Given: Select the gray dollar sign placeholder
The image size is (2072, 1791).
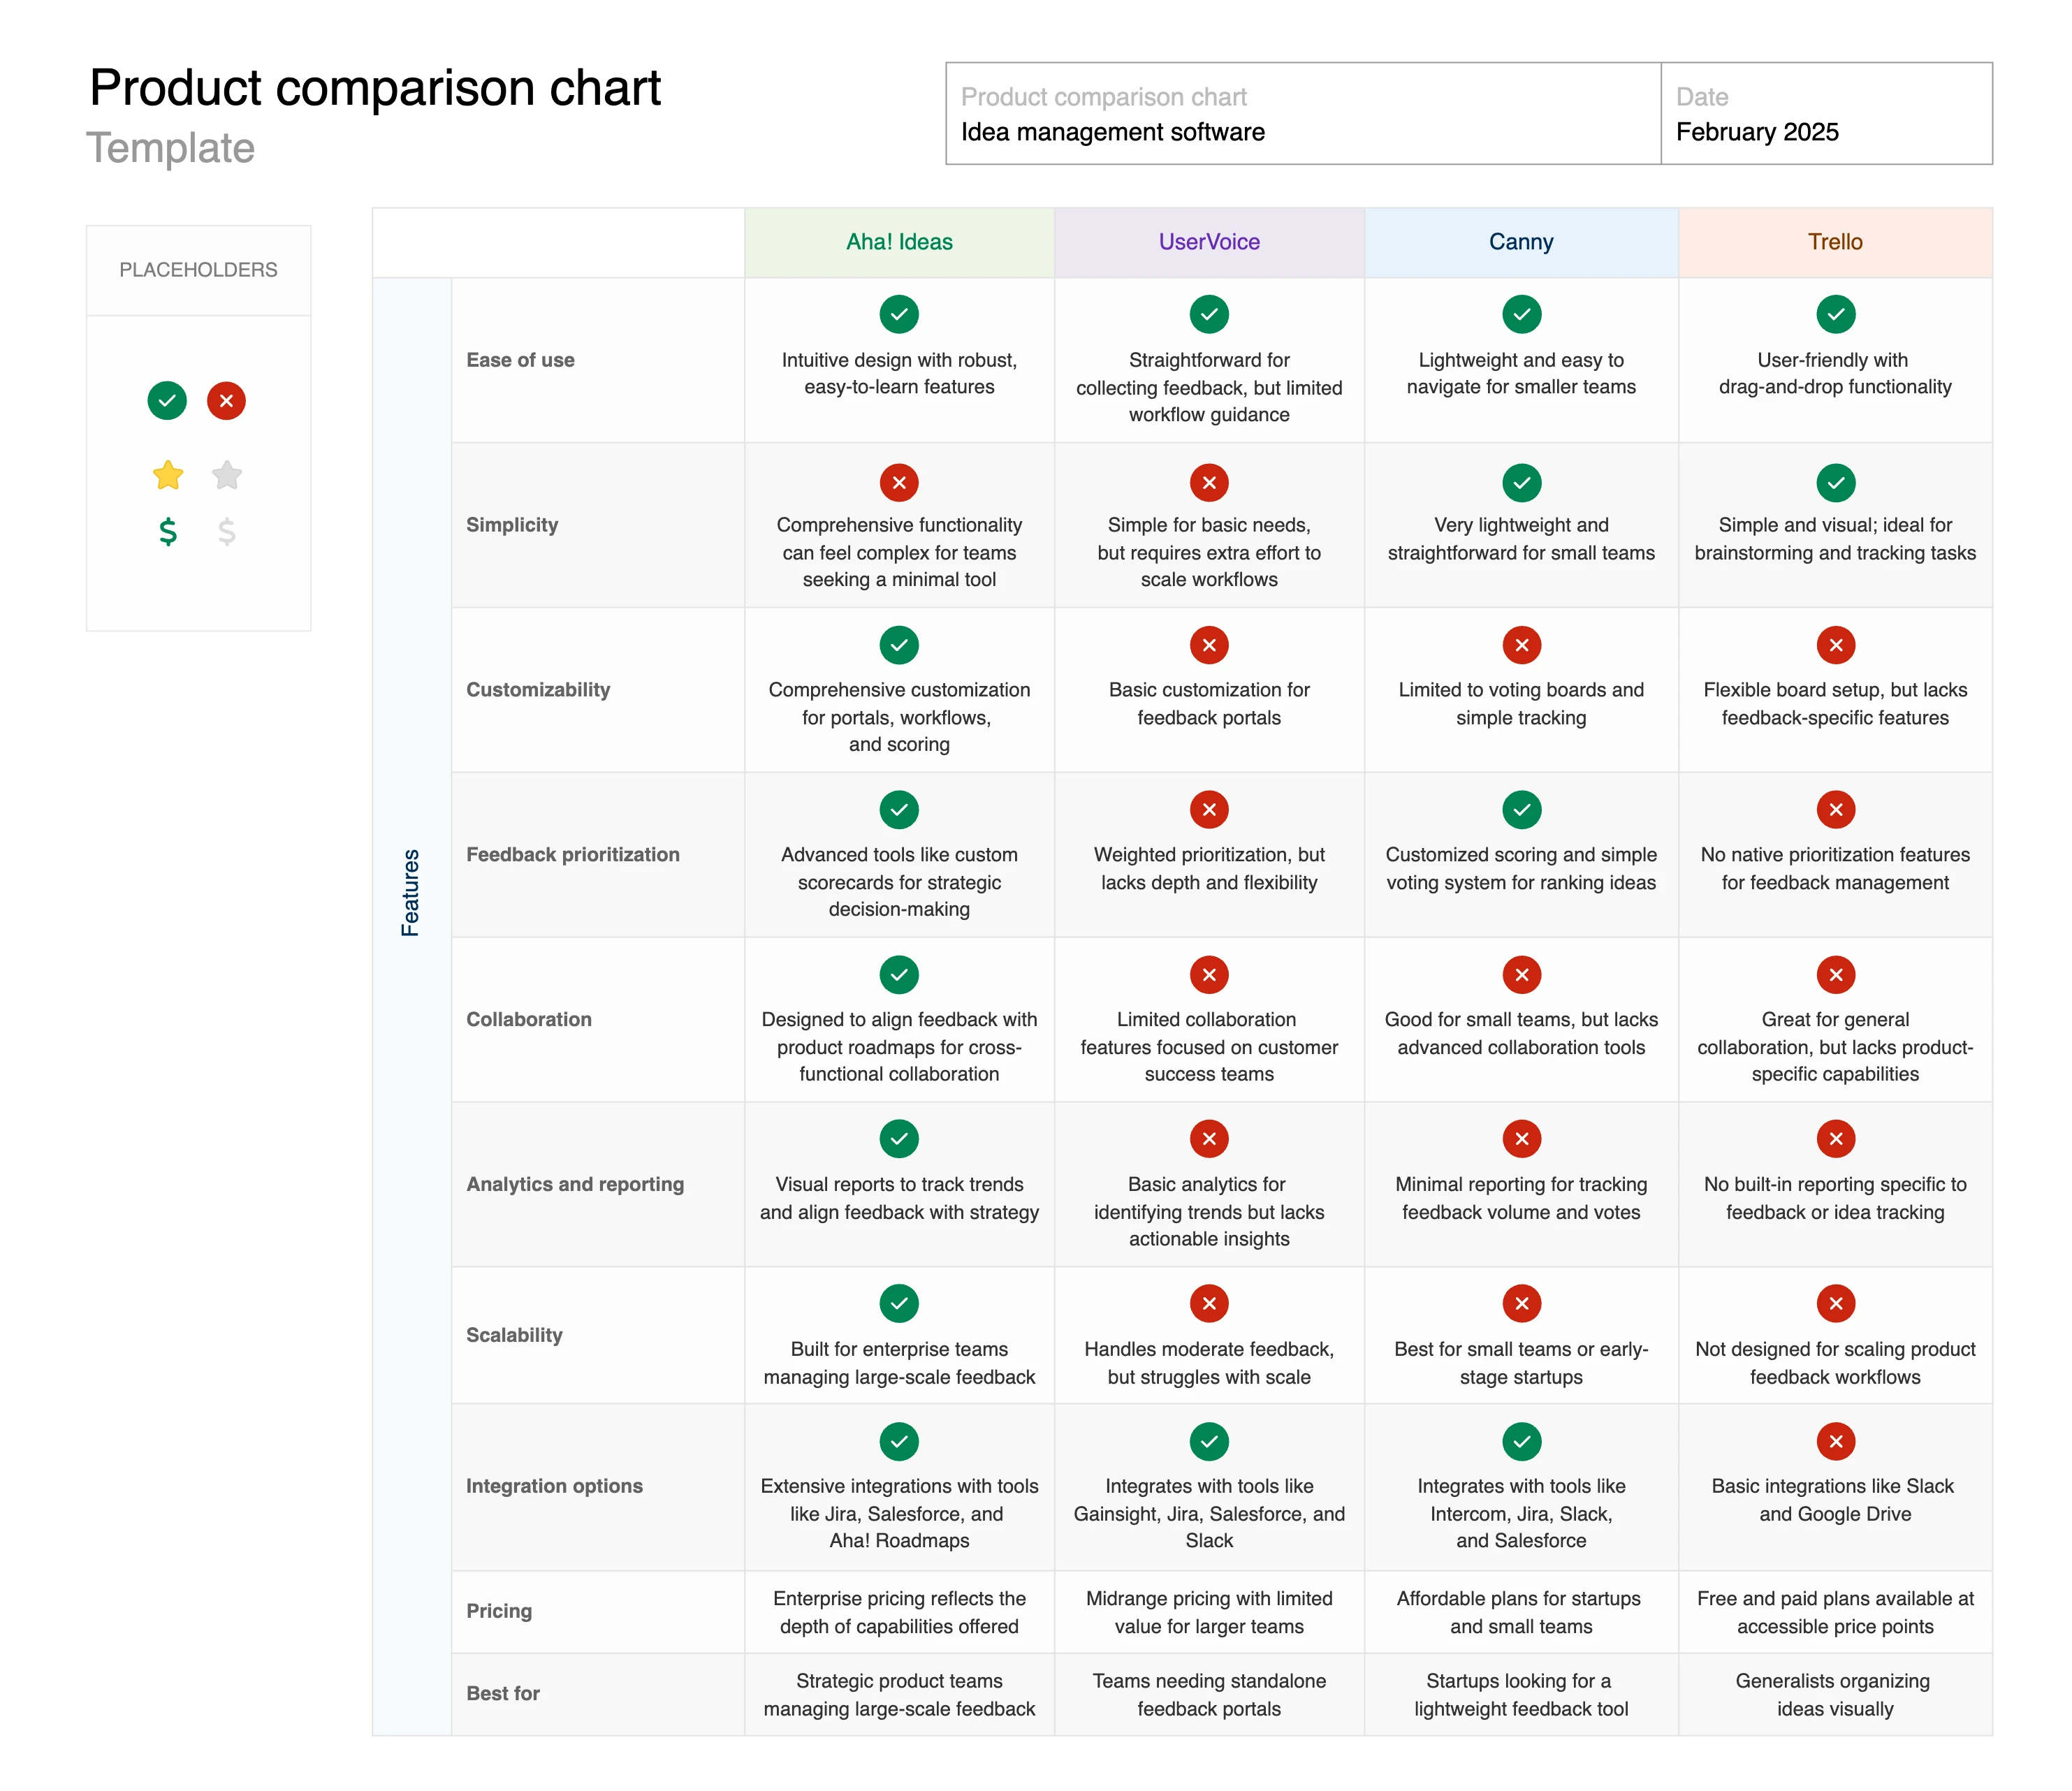Looking at the screenshot, I should coord(227,531).
